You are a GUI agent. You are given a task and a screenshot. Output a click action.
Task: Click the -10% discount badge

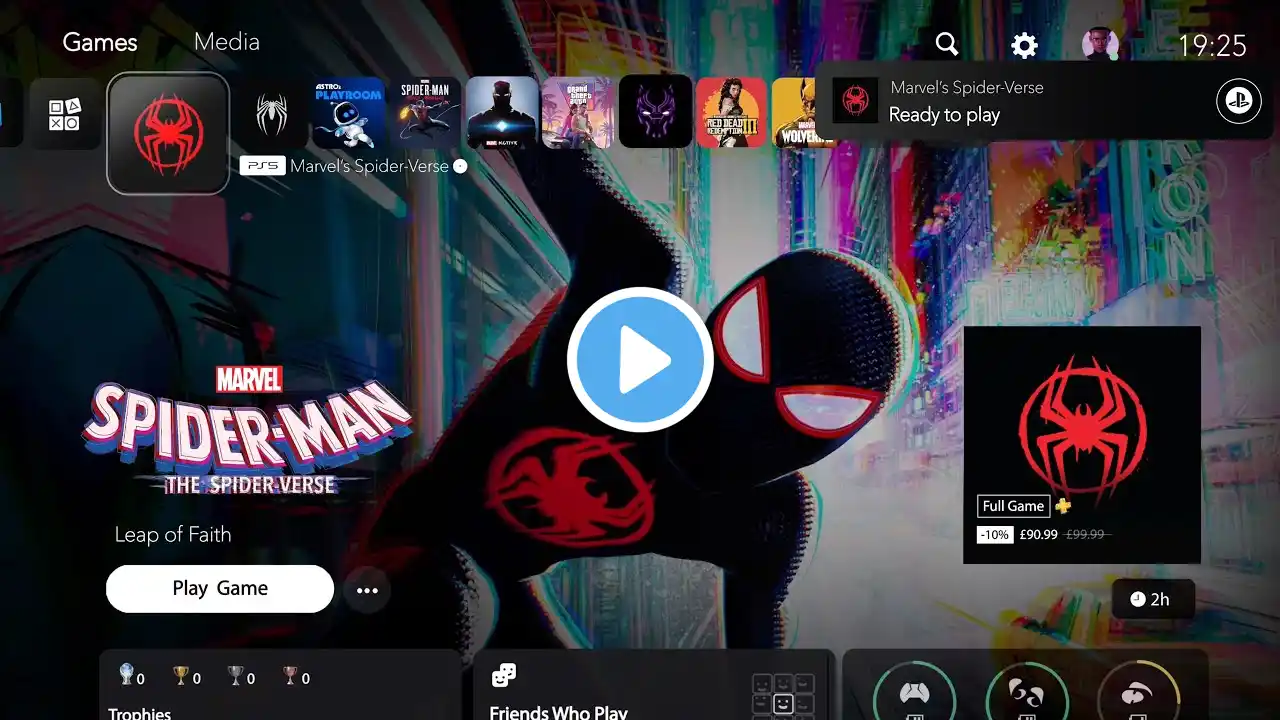[x=995, y=535]
